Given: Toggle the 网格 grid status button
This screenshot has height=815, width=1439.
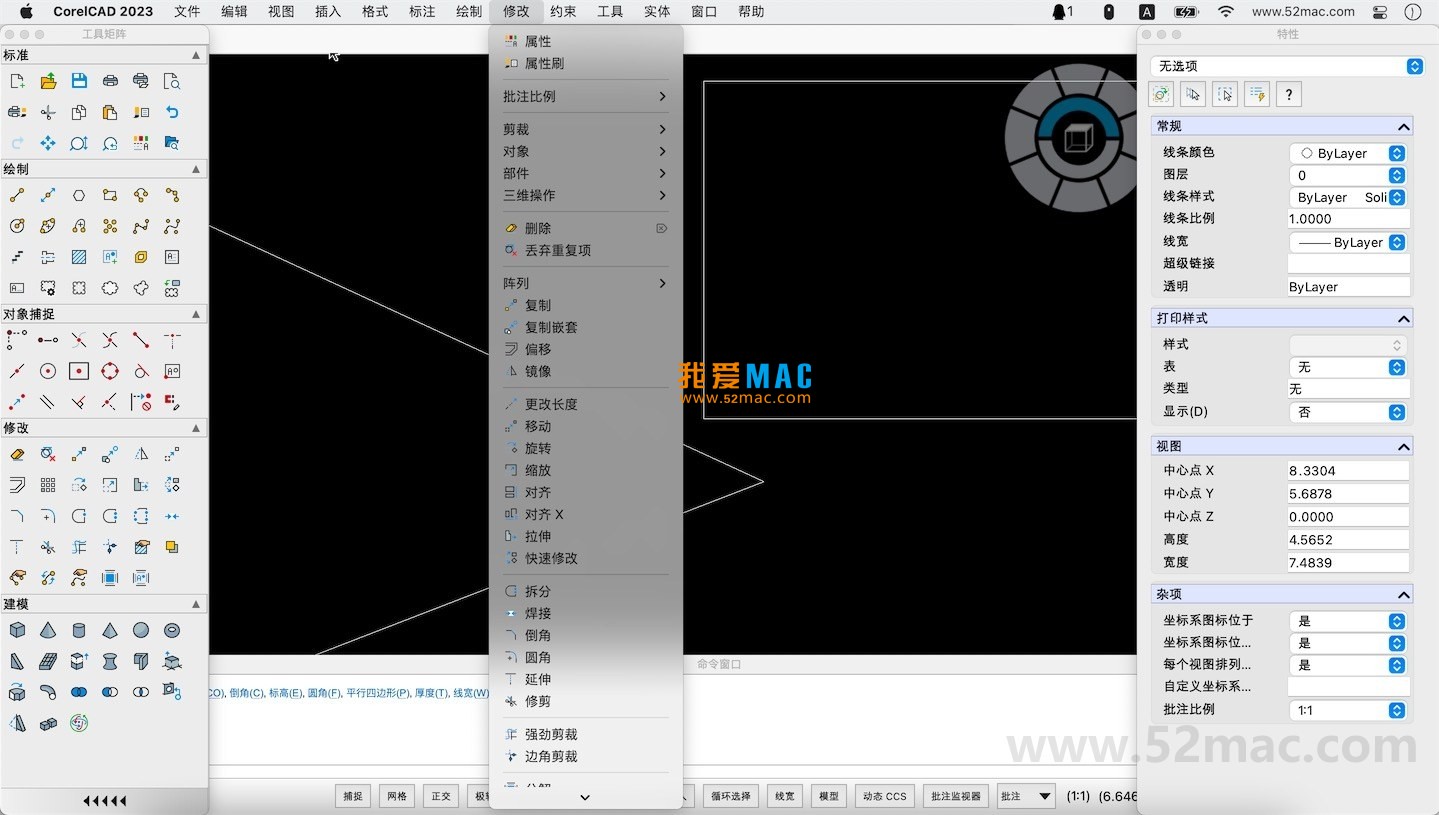Looking at the screenshot, I should 397,796.
